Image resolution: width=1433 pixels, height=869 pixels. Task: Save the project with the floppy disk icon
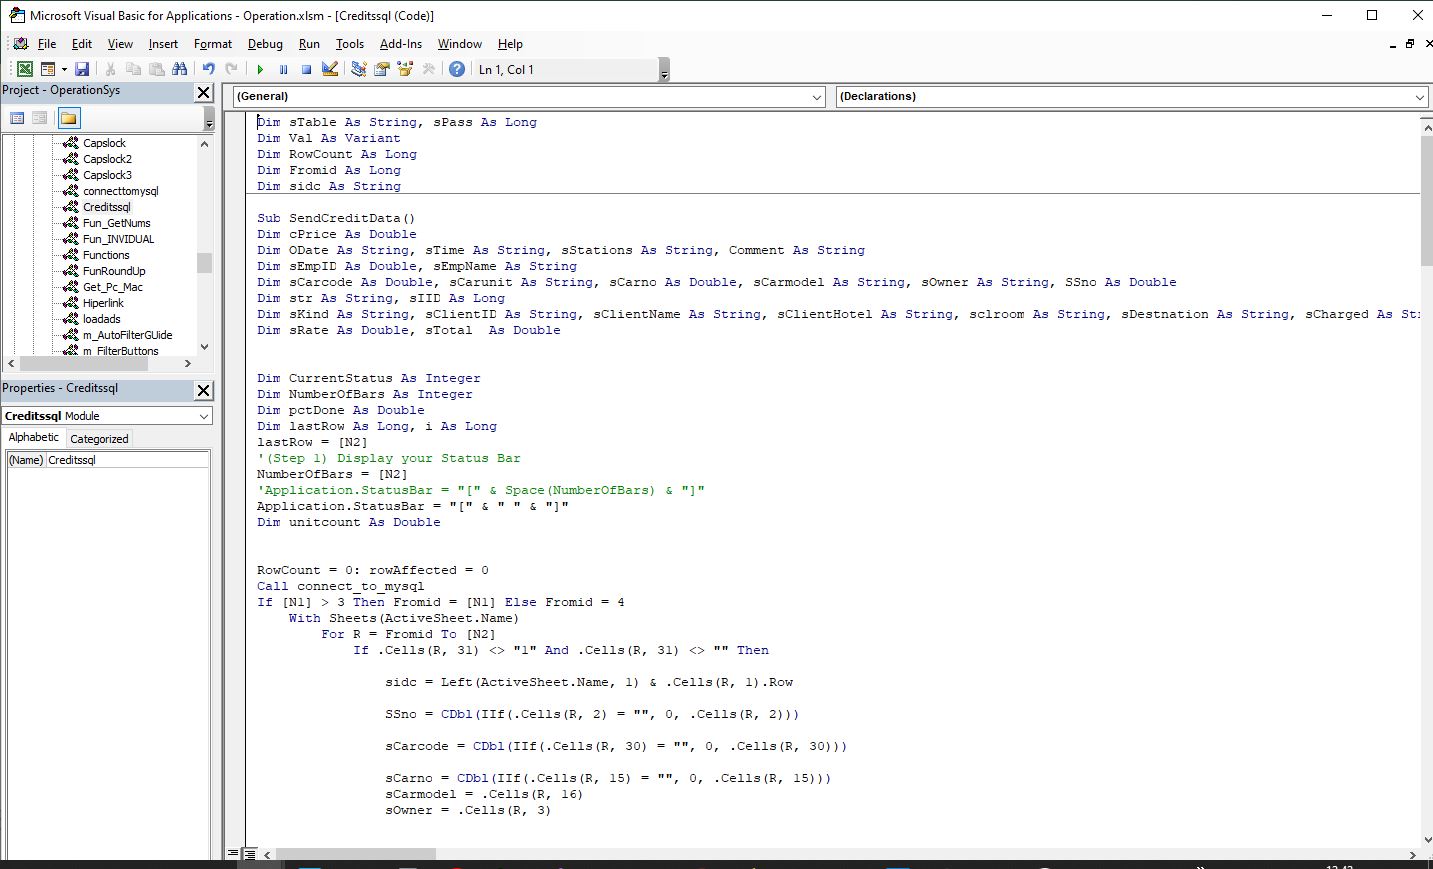tap(82, 69)
